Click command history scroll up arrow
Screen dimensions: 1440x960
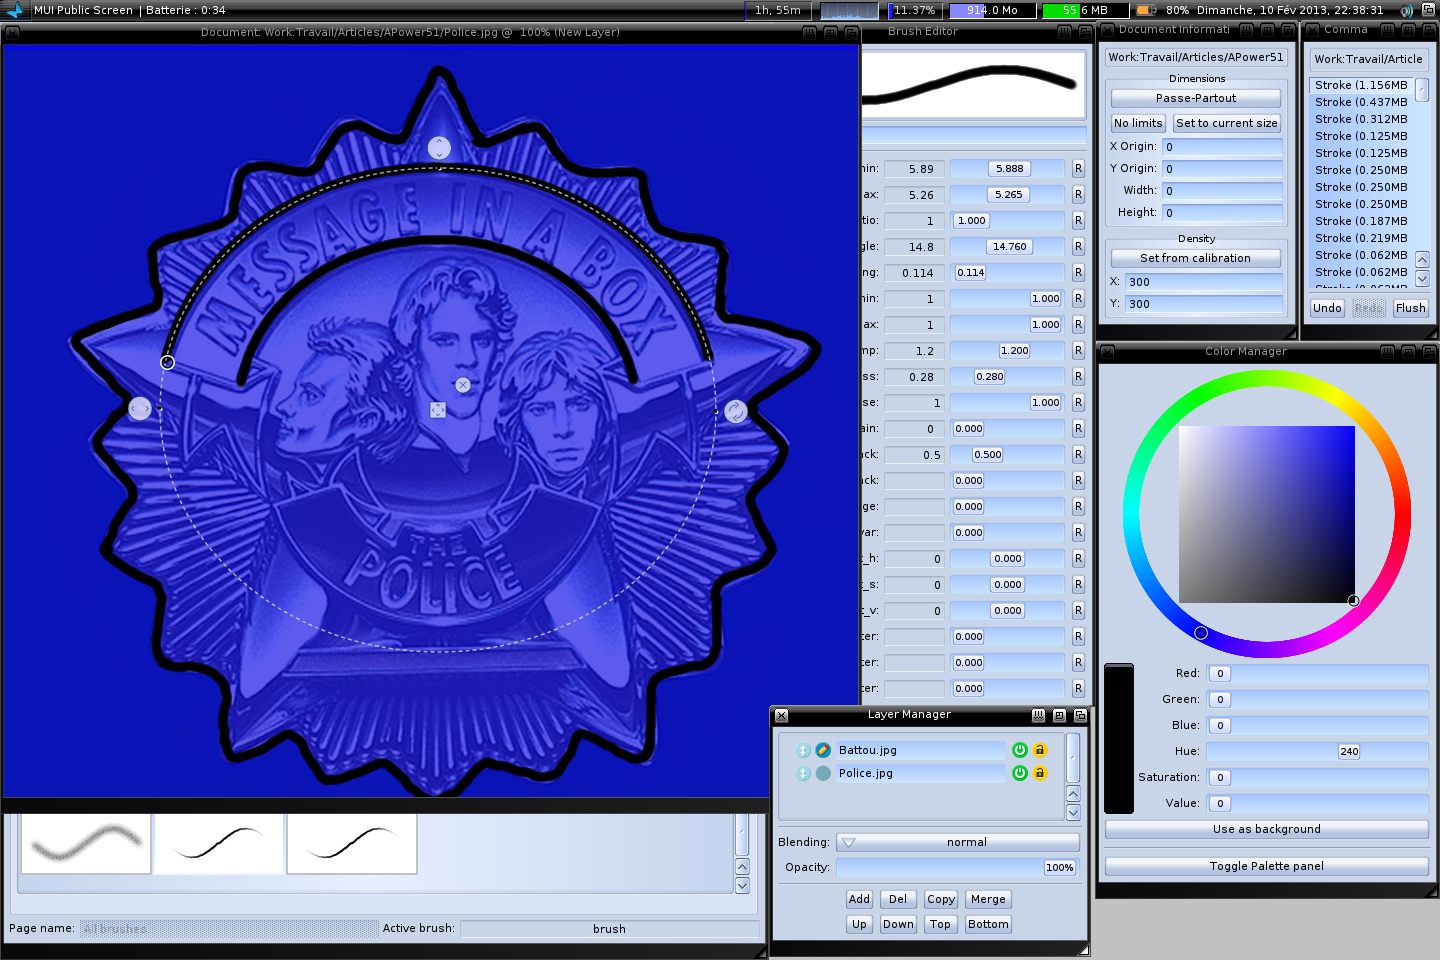[1422, 259]
